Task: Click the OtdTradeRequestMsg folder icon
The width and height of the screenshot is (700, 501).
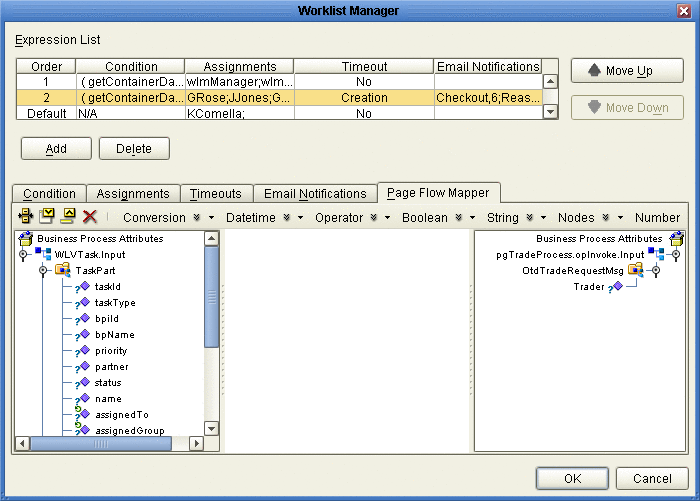Action: pos(636,270)
